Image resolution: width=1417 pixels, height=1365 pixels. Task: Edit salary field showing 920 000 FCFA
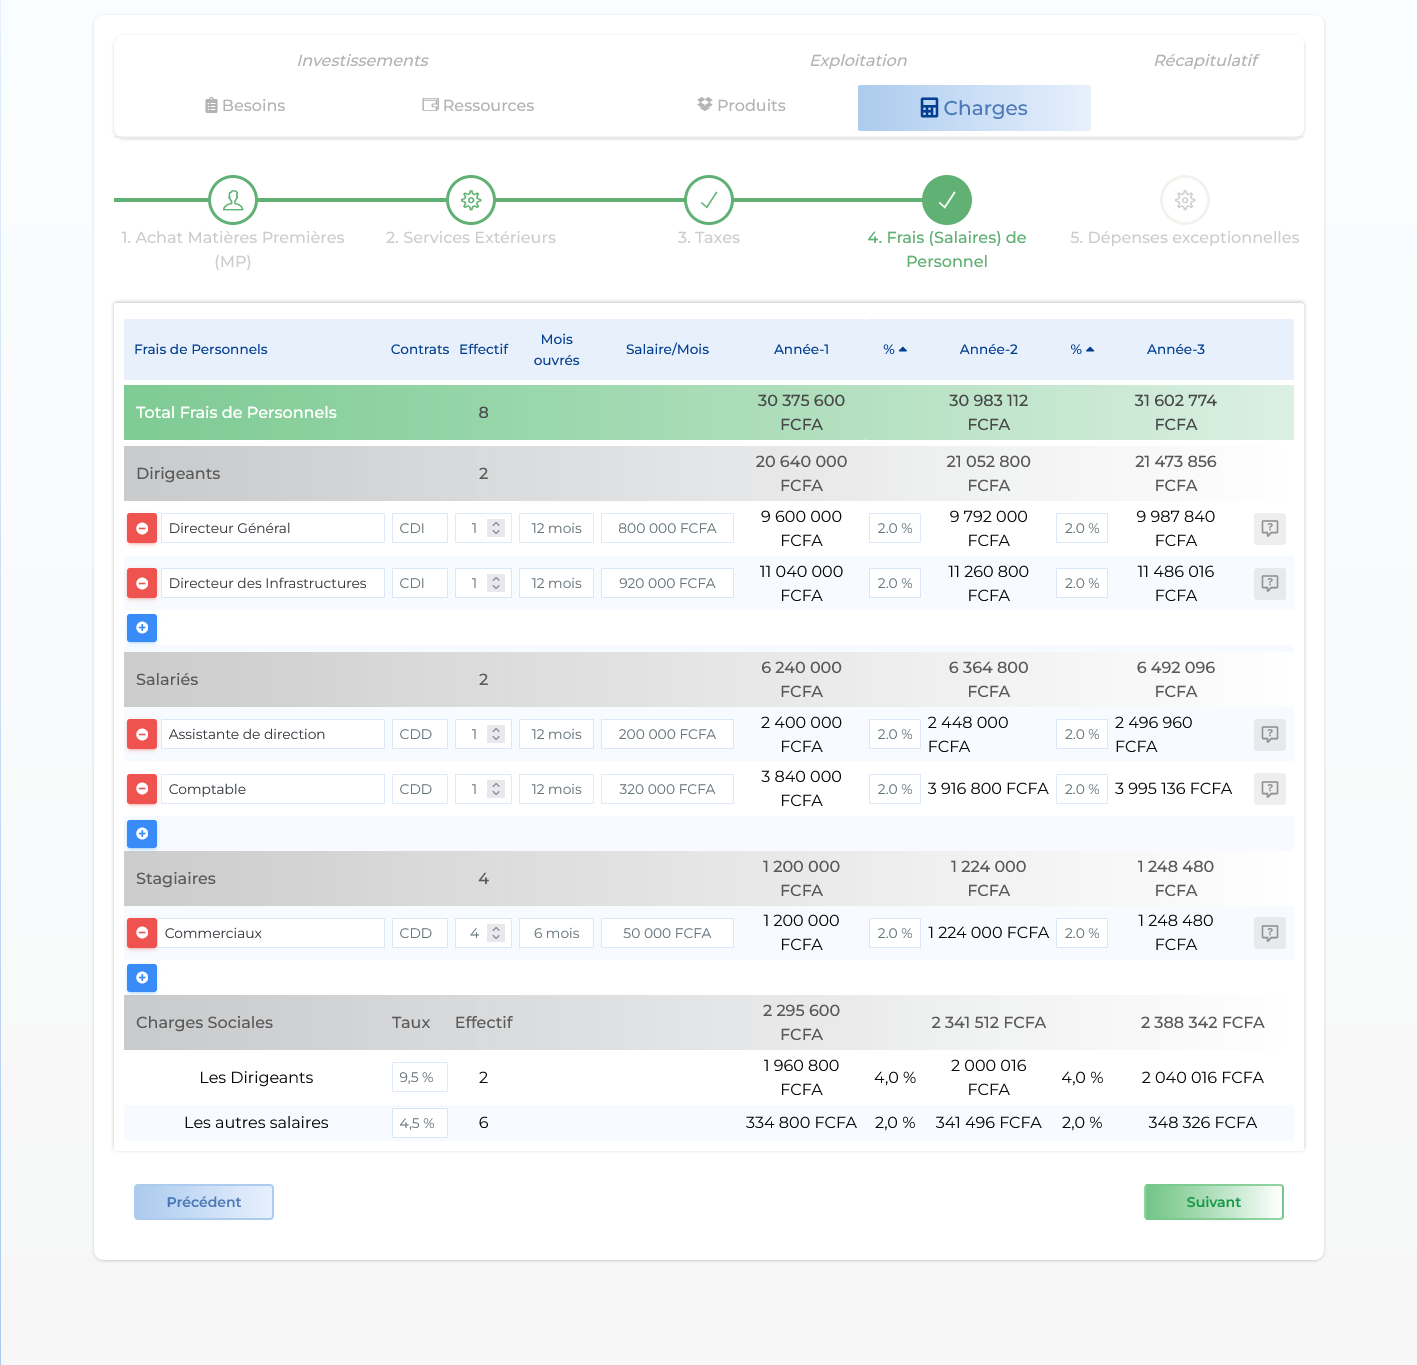click(667, 583)
